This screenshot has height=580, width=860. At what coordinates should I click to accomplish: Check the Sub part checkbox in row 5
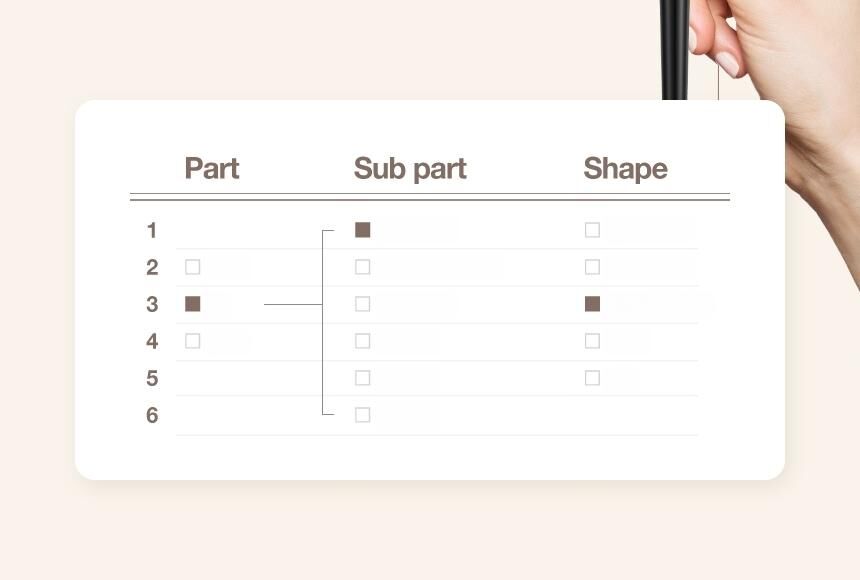pyautogui.click(x=363, y=378)
